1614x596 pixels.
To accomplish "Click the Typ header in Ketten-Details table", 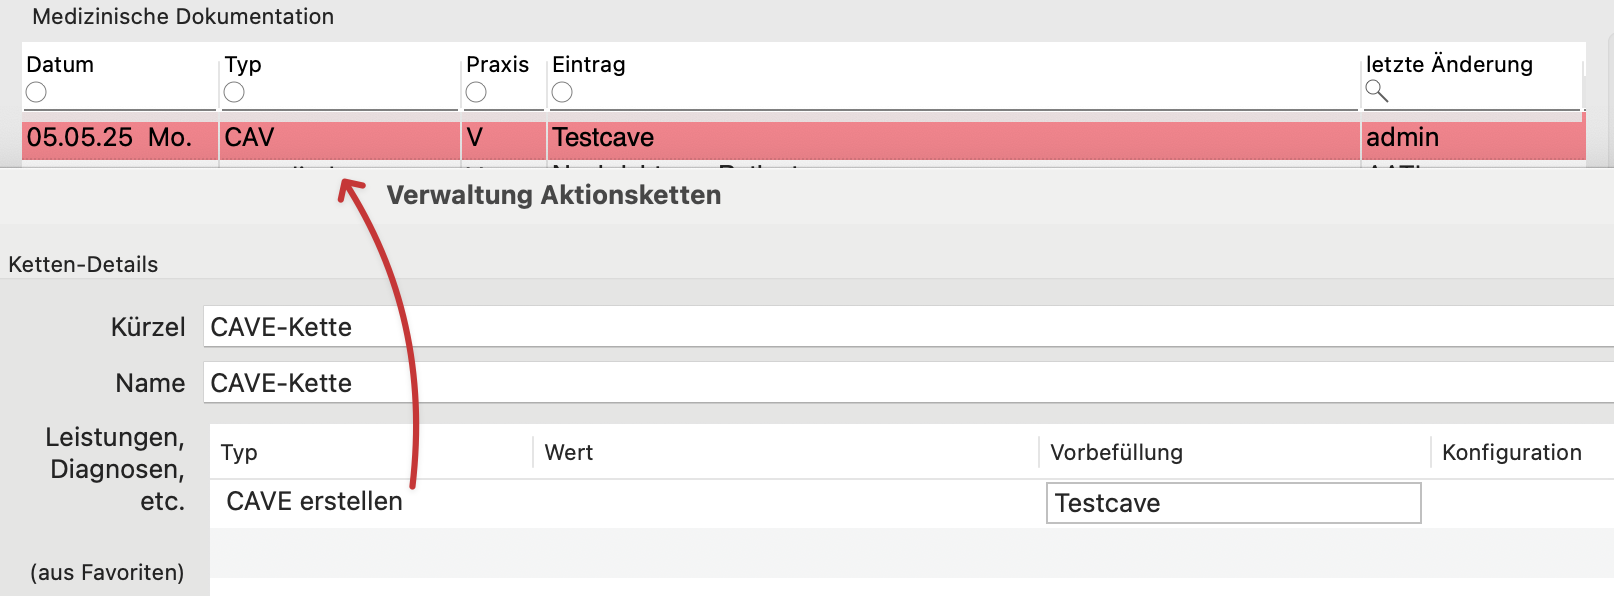I will point(239,452).
